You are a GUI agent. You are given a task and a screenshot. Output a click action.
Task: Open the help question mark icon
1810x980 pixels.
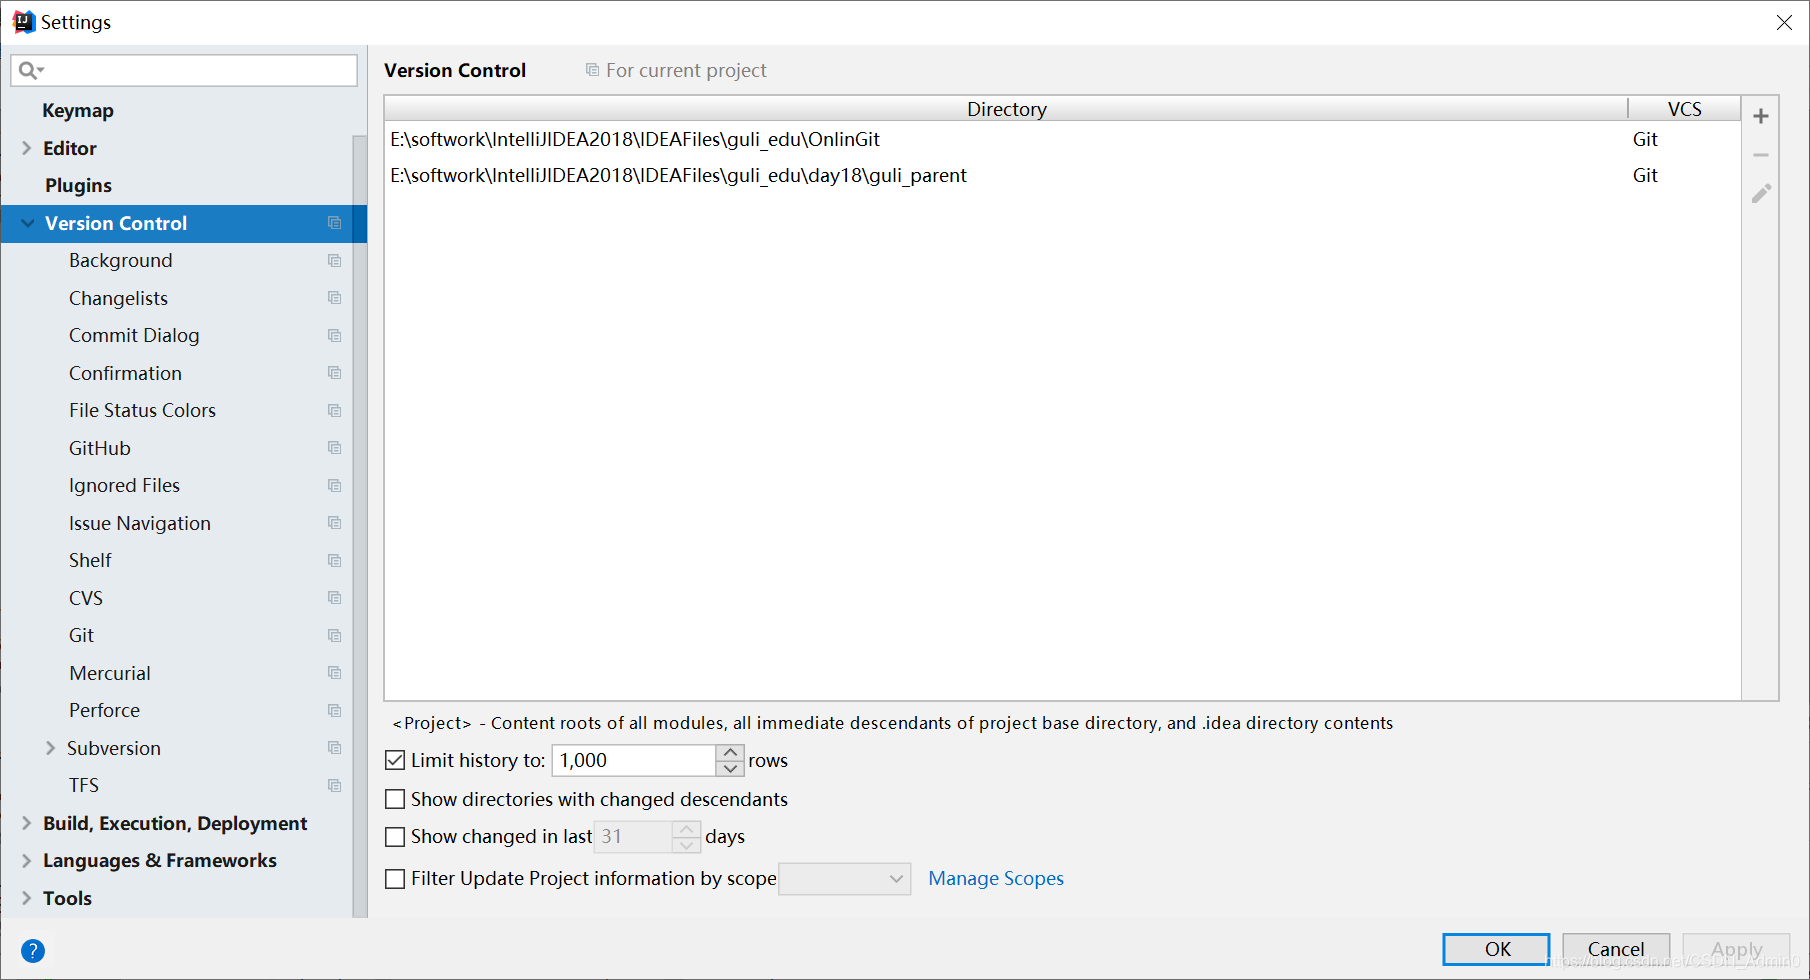[33, 950]
